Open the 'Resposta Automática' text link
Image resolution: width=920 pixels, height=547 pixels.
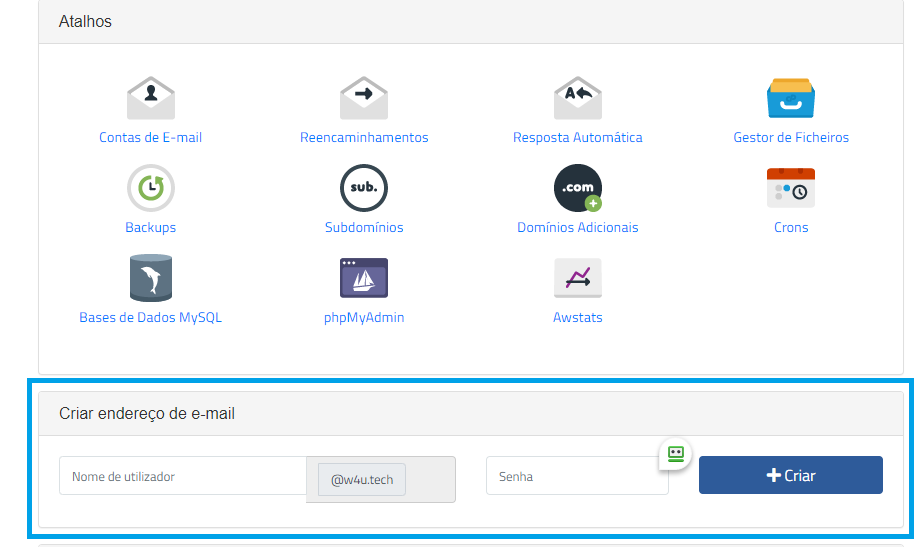[578, 138]
